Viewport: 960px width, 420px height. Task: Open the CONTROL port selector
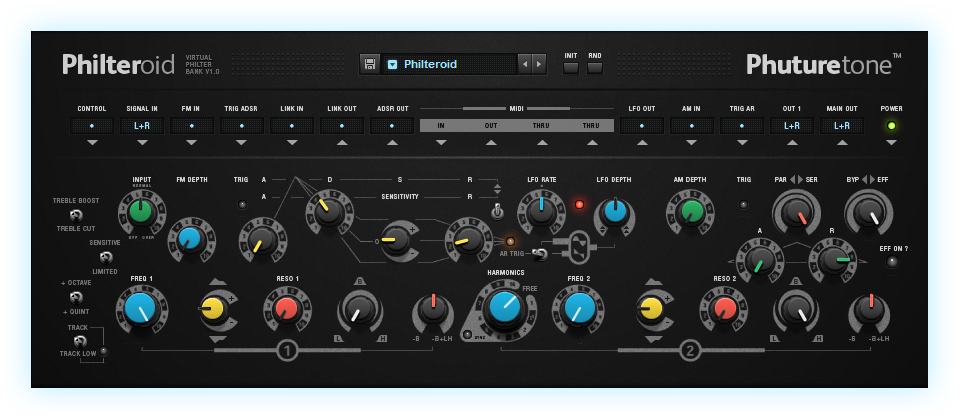pyautogui.click(x=92, y=126)
